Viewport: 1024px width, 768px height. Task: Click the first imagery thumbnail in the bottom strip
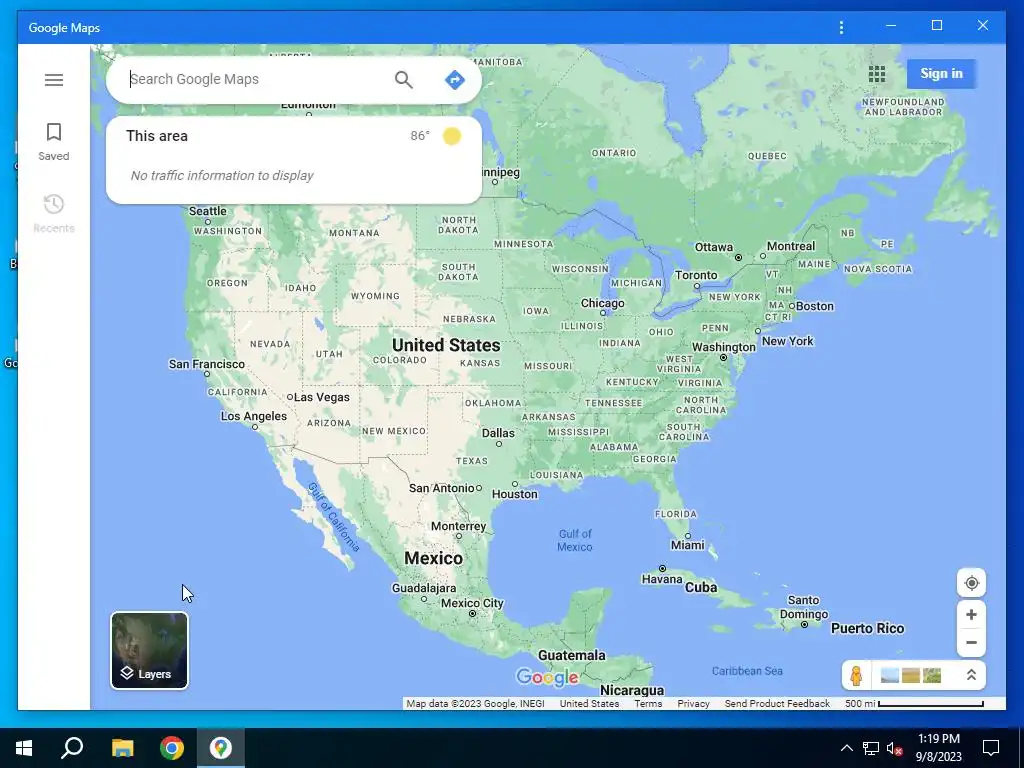point(889,675)
